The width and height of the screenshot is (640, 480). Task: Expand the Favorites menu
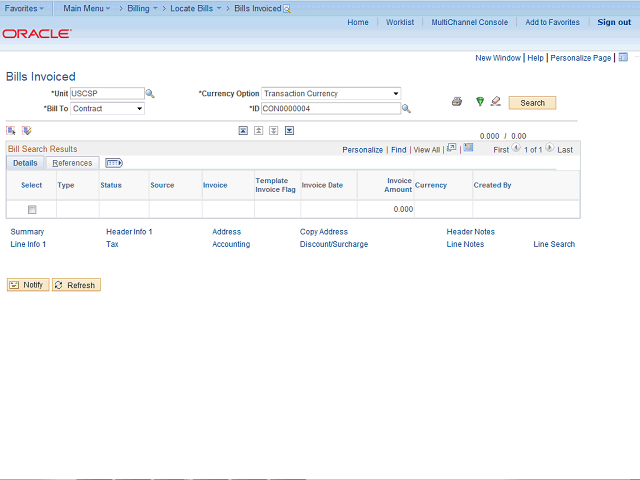24,8
